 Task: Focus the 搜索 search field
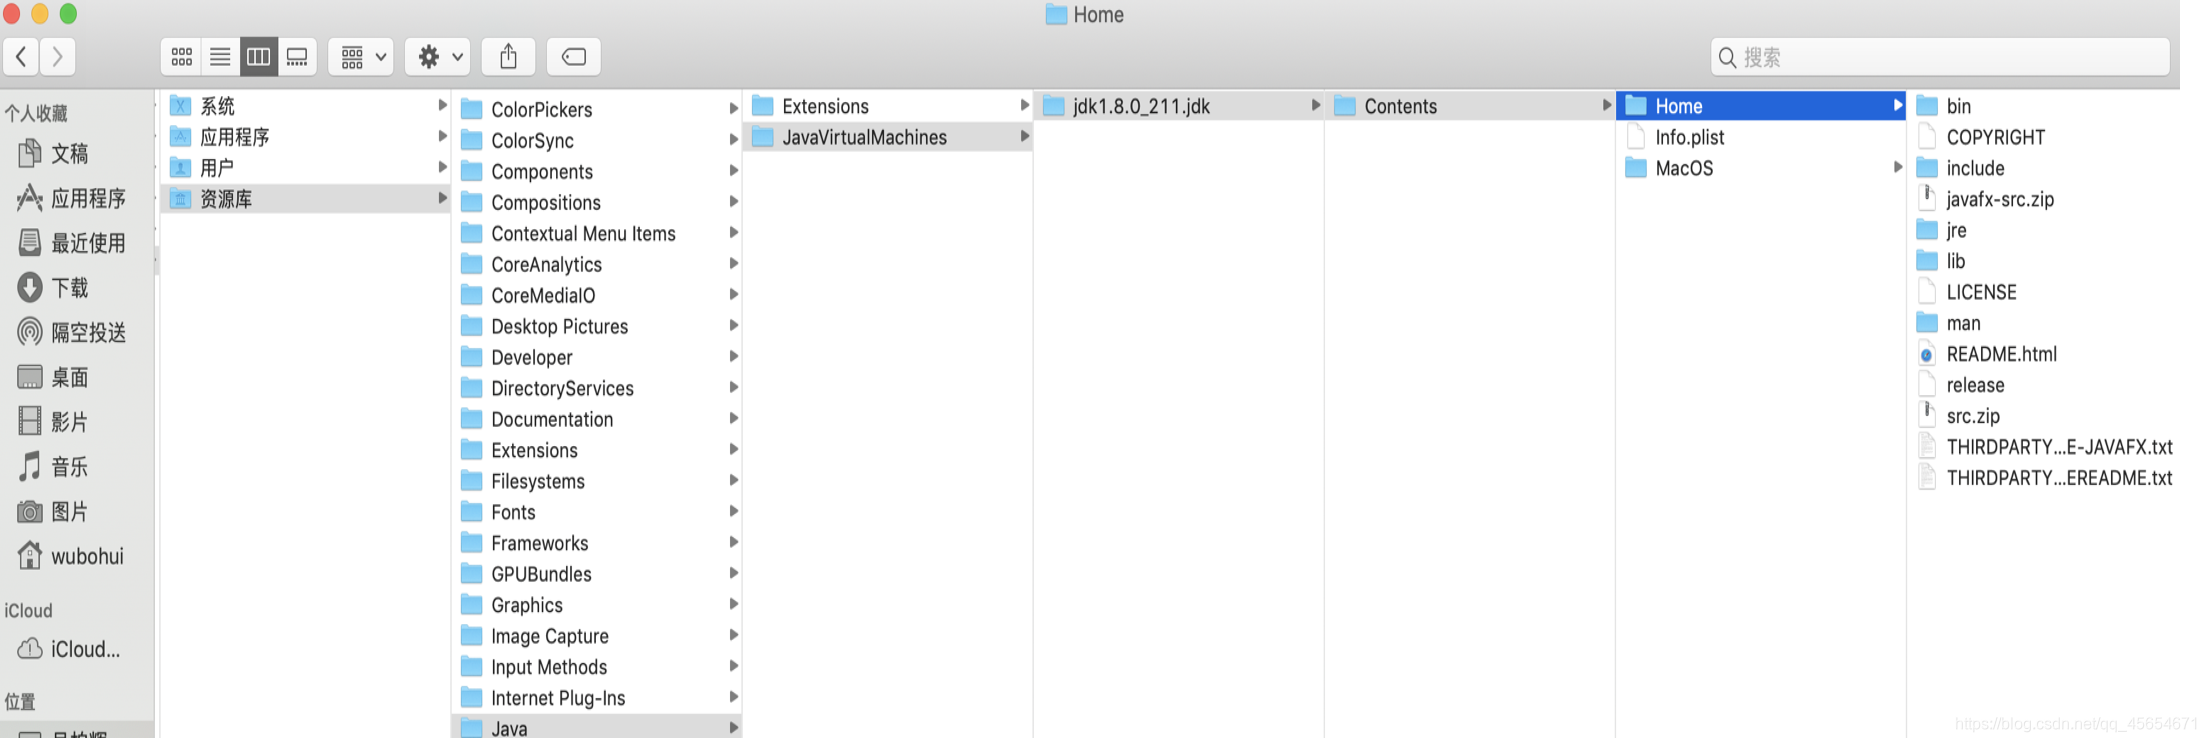[x=1940, y=57]
